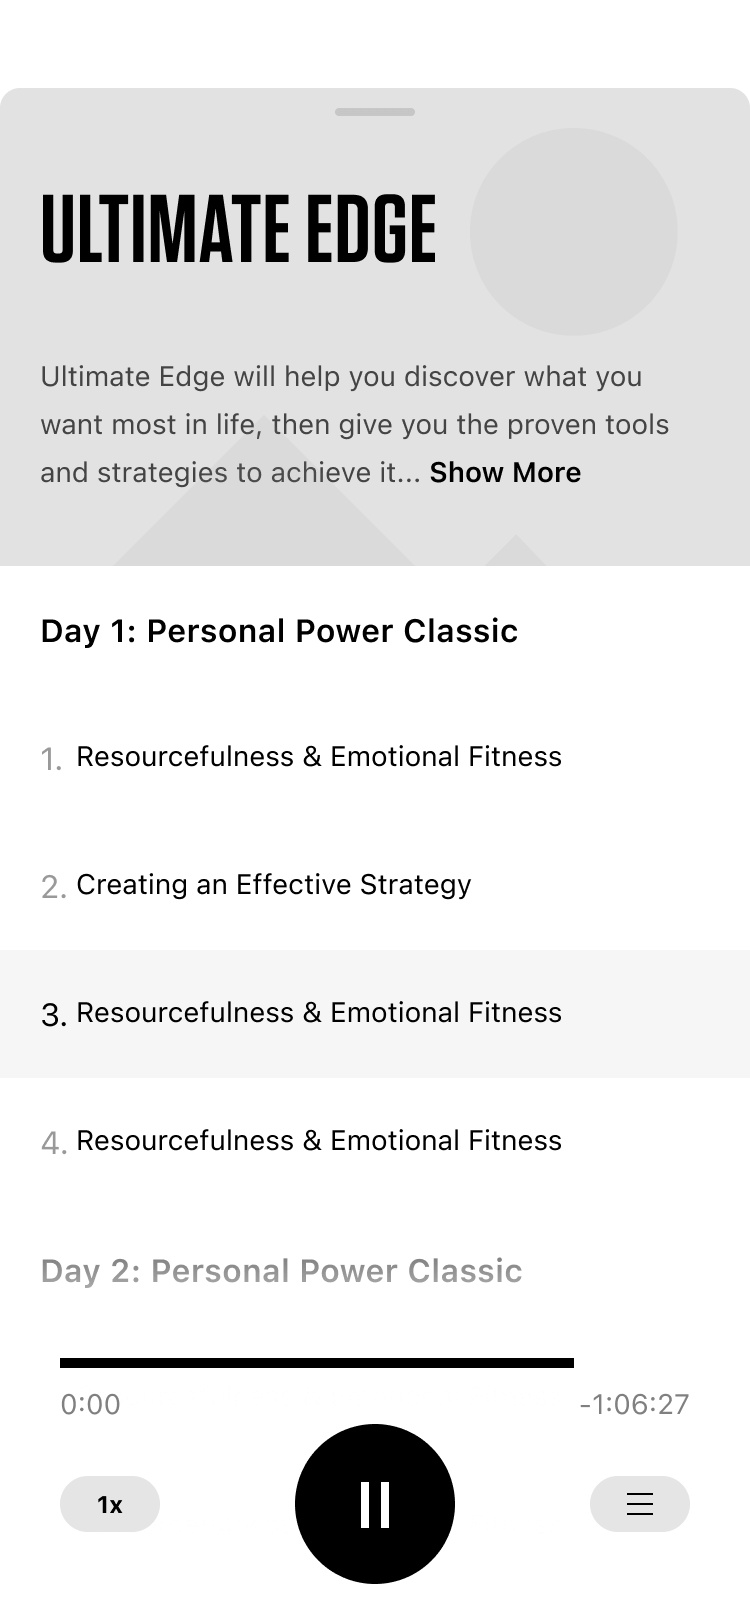The height and width of the screenshot is (1624, 750).
Task: Expand Day 2: Personal Power Classic section
Action: [x=281, y=1271]
